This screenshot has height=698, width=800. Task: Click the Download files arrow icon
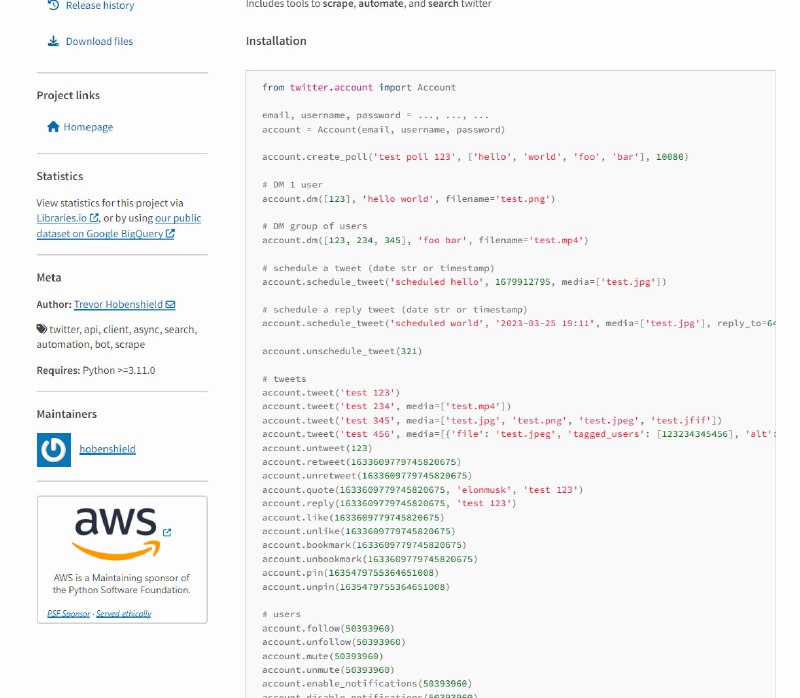53,42
